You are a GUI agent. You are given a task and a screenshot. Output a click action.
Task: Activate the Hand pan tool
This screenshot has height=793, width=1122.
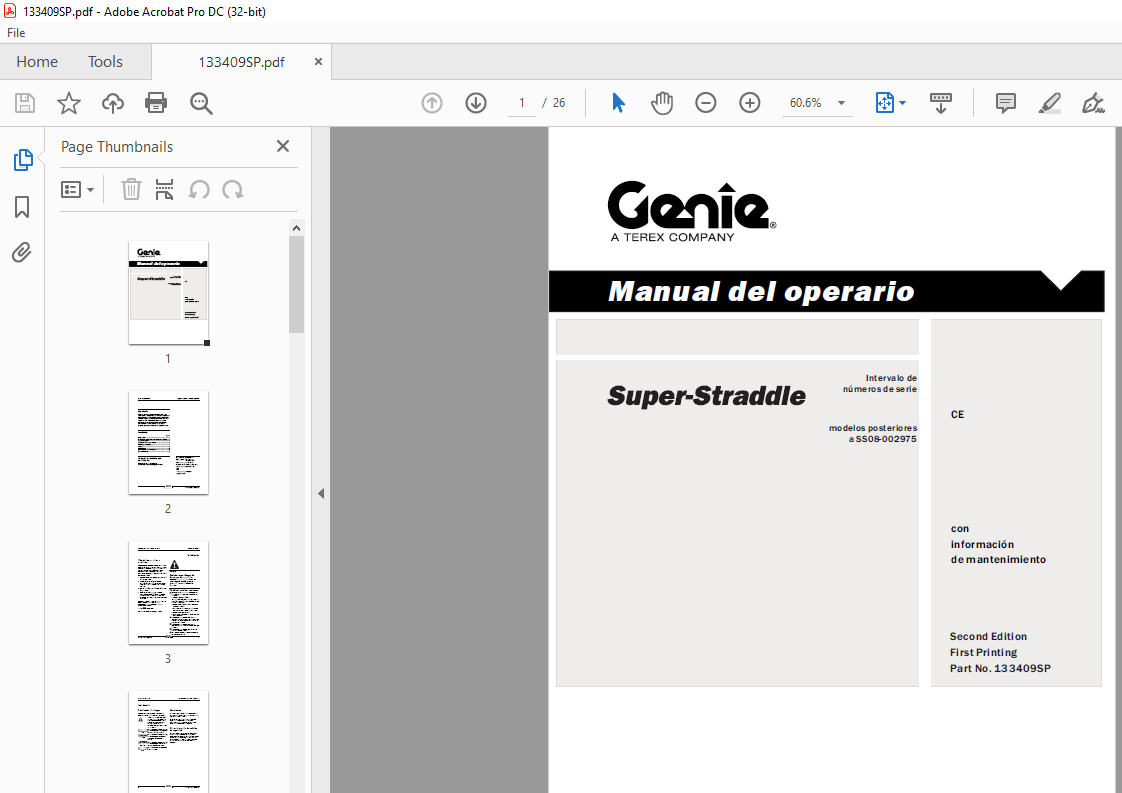click(x=662, y=103)
